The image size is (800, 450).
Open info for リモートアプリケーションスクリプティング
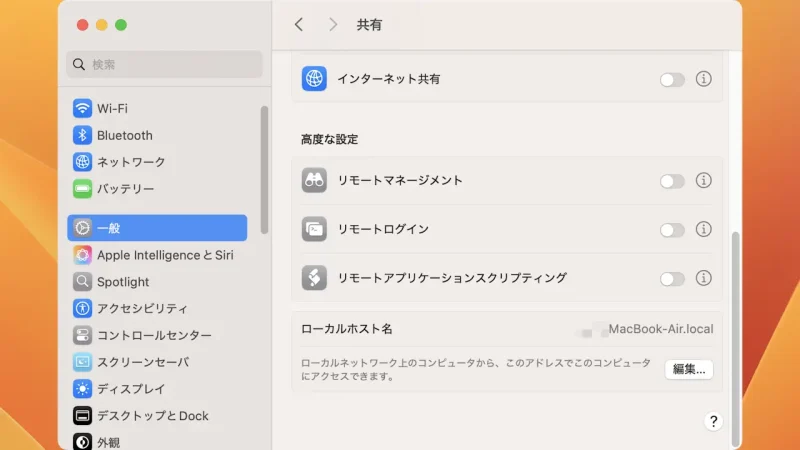pos(704,278)
